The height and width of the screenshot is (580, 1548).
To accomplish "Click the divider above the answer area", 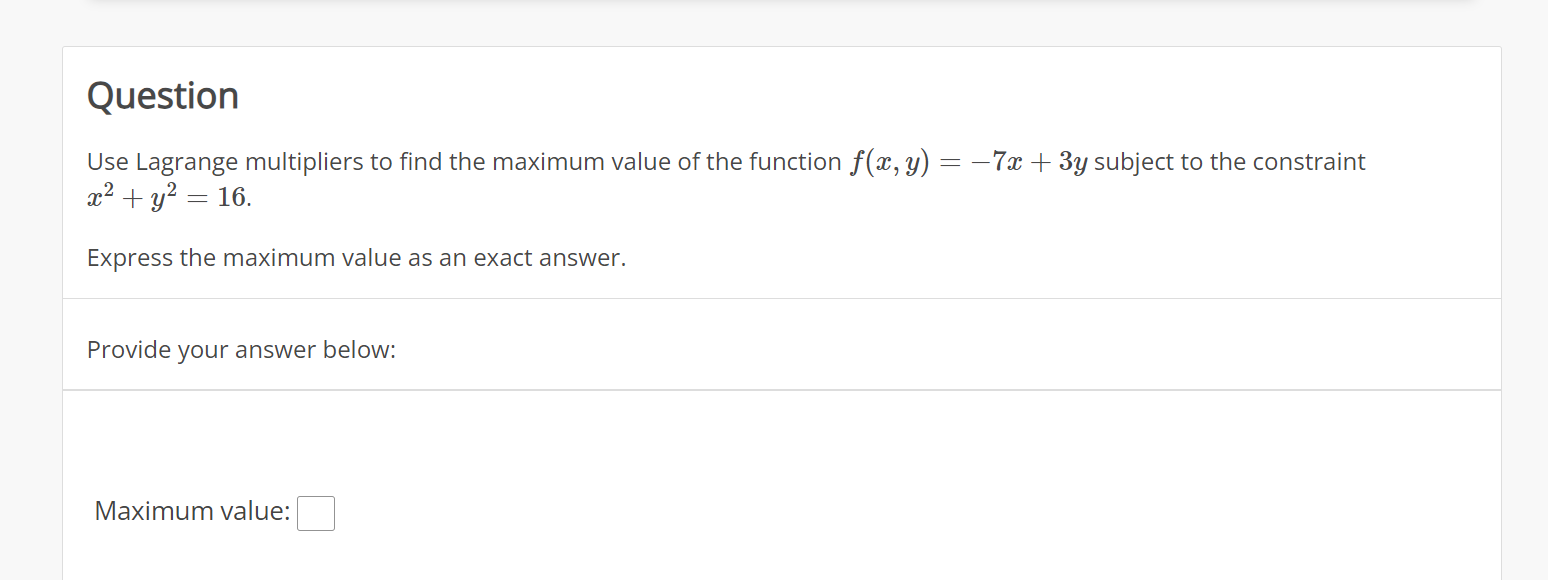I will coord(780,390).
